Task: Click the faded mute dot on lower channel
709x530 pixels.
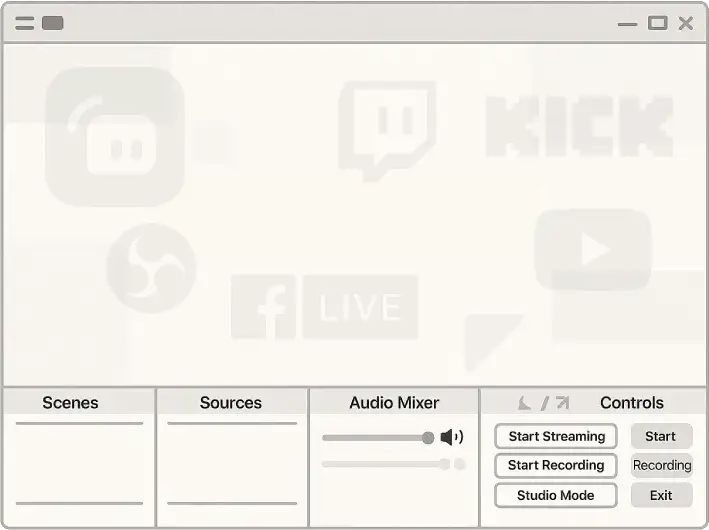Action: tap(460, 464)
